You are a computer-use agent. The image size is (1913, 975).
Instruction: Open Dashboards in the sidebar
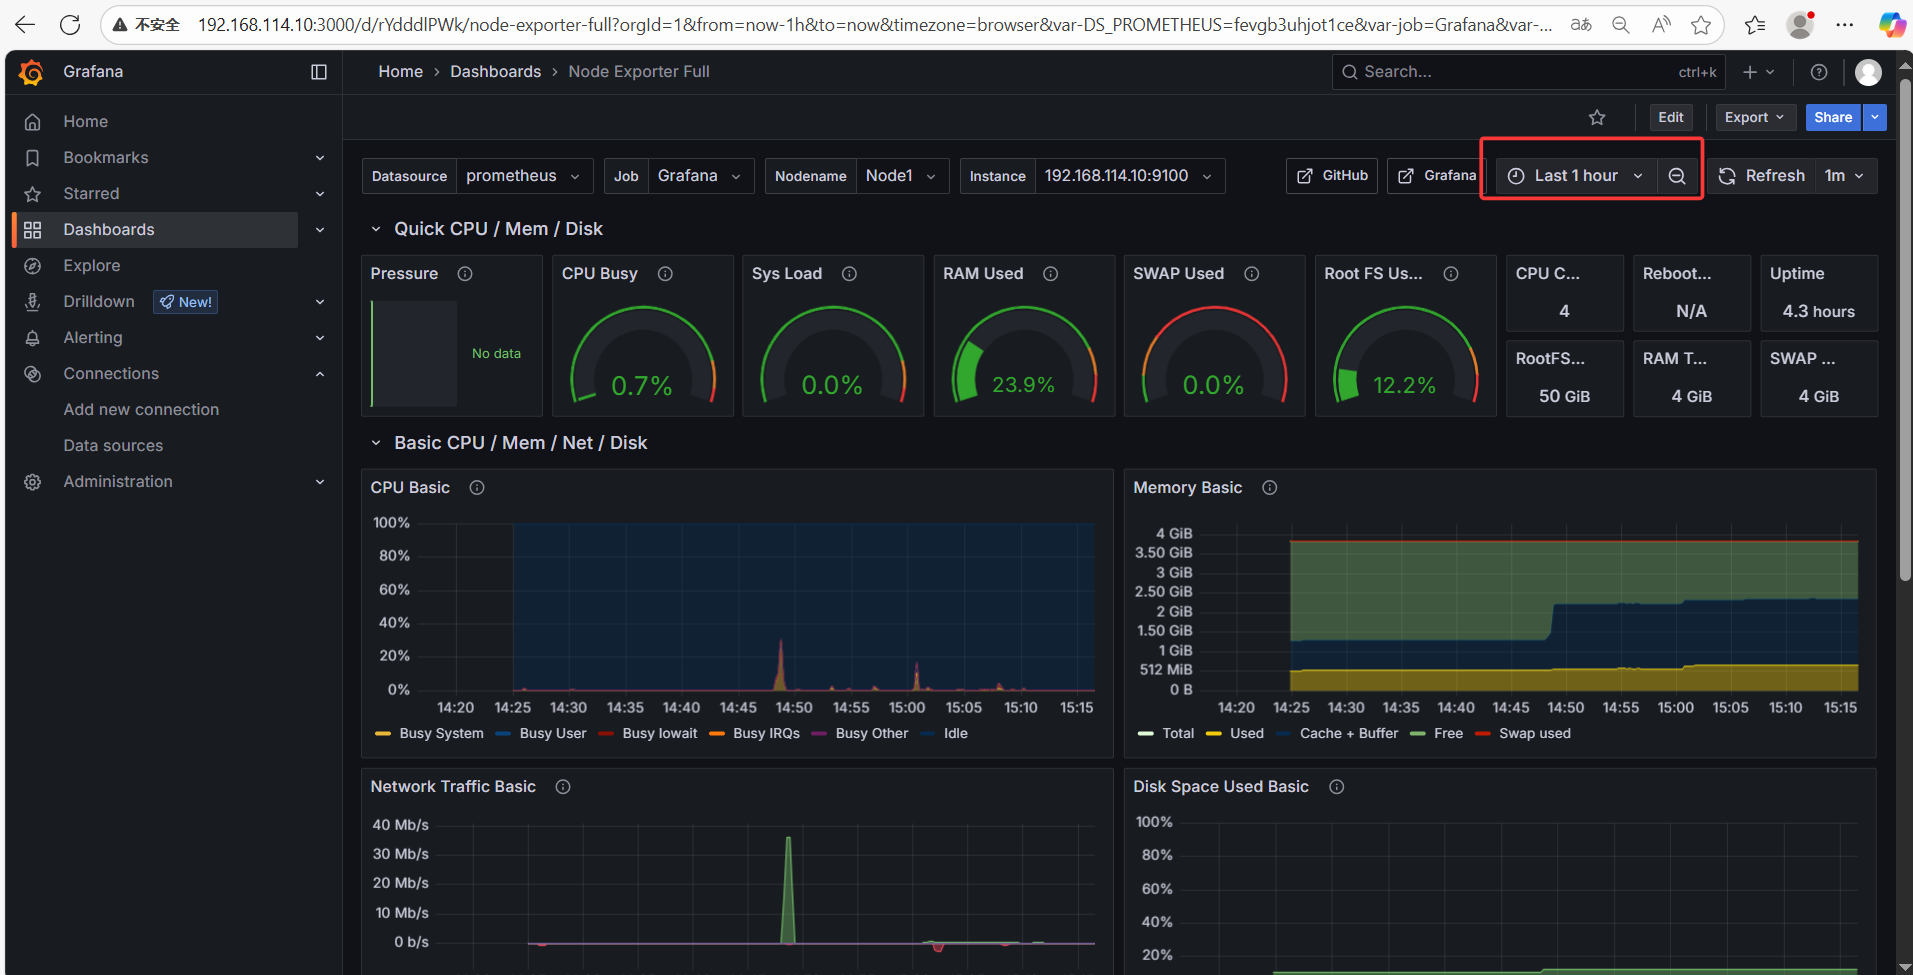pyautogui.click(x=109, y=230)
